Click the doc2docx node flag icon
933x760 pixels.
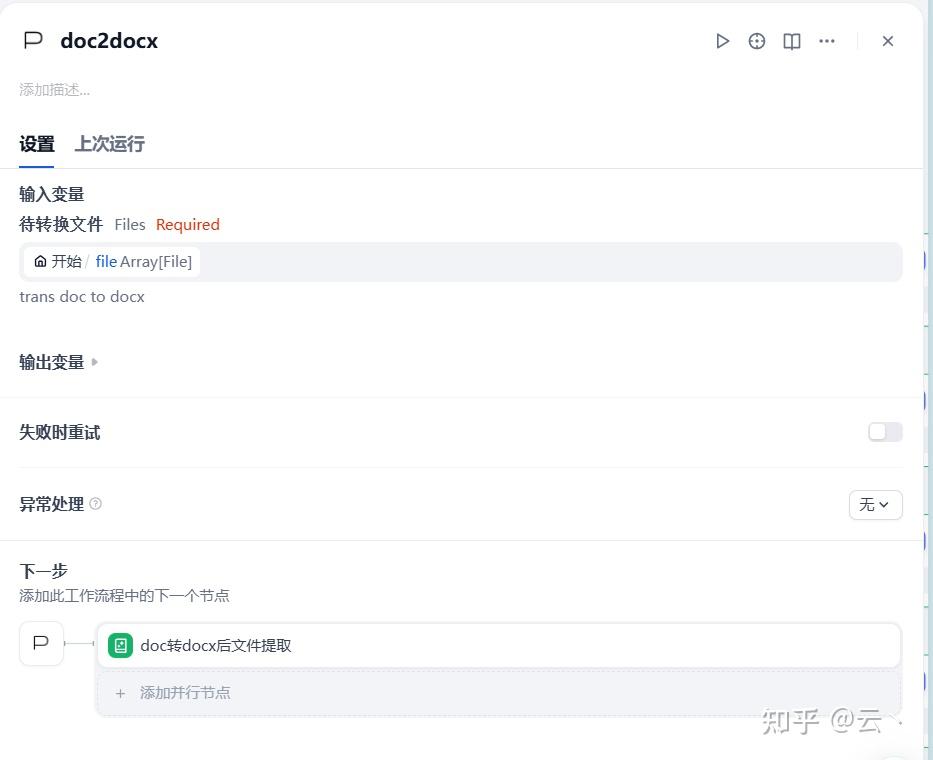tap(33, 40)
